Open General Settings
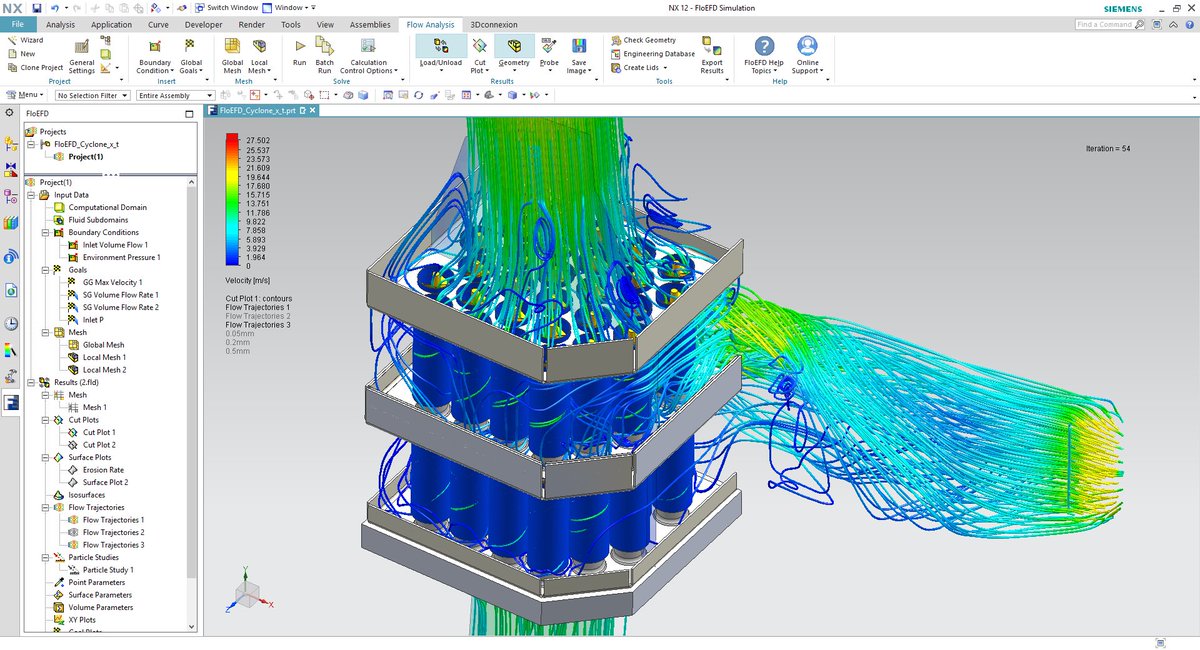This screenshot has width=1200, height=650. pyautogui.click(x=82, y=56)
